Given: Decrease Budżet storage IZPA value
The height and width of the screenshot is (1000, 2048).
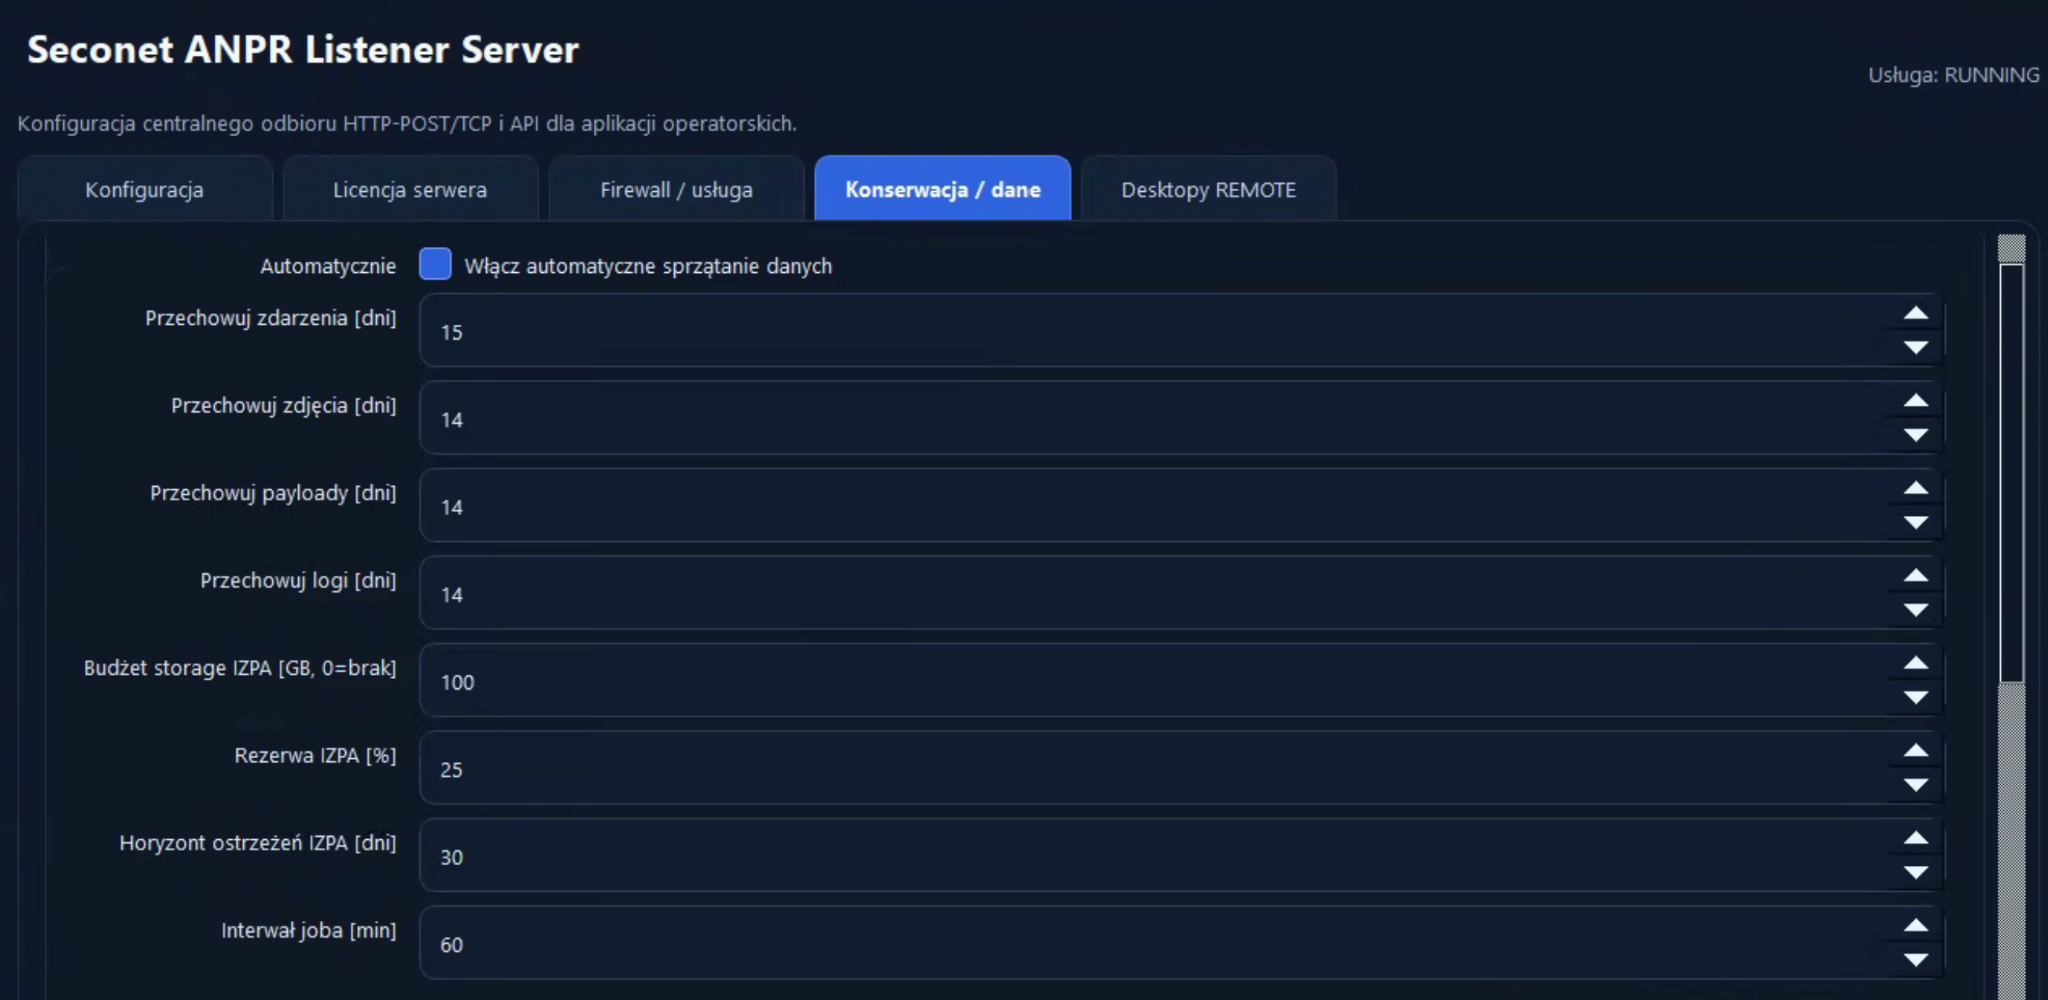Looking at the screenshot, I should 1916,697.
